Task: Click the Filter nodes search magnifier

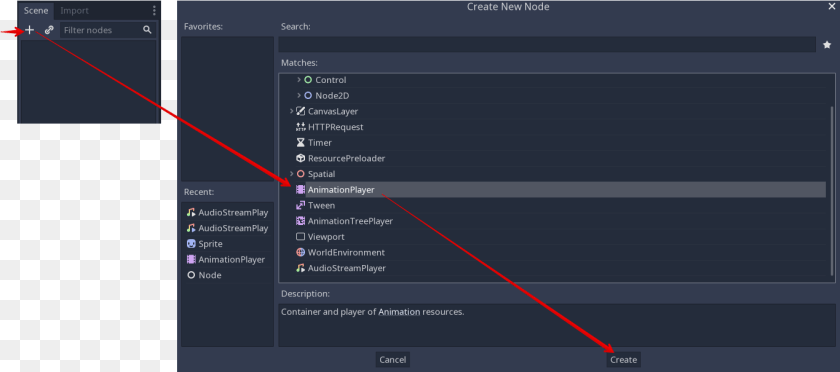Action: click(x=147, y=30)
